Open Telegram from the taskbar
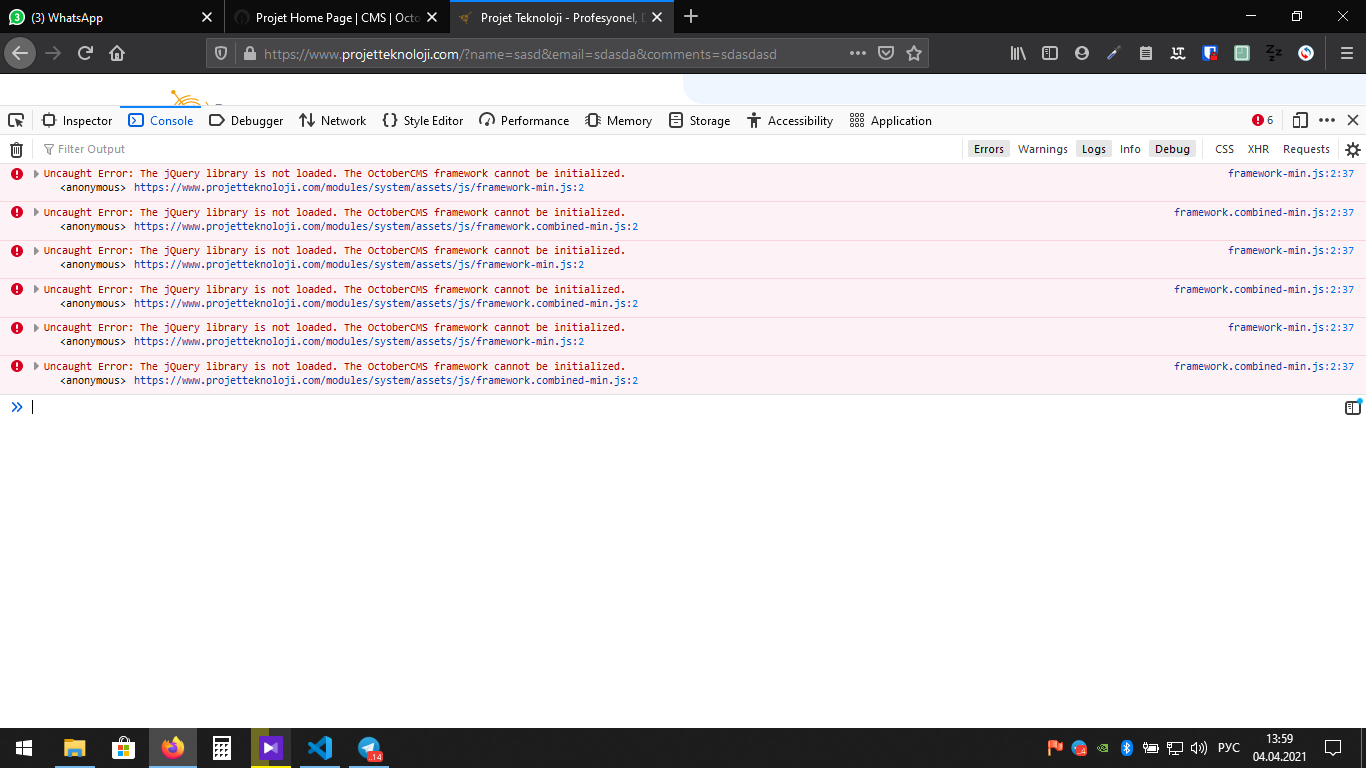The height and width of the screenshot is (768, 1366). click(369, 748)
